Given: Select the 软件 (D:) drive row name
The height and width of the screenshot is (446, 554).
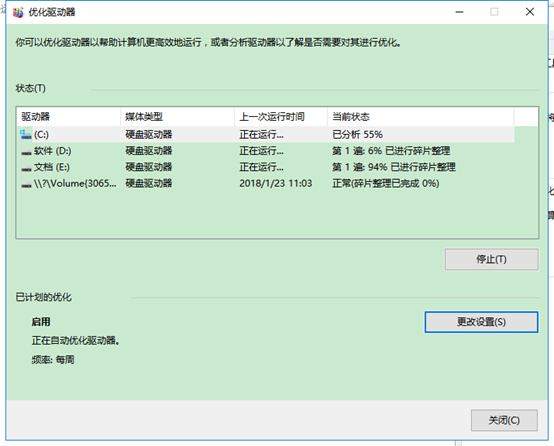Looking at the screenshot, I should (x=53, y=151).
